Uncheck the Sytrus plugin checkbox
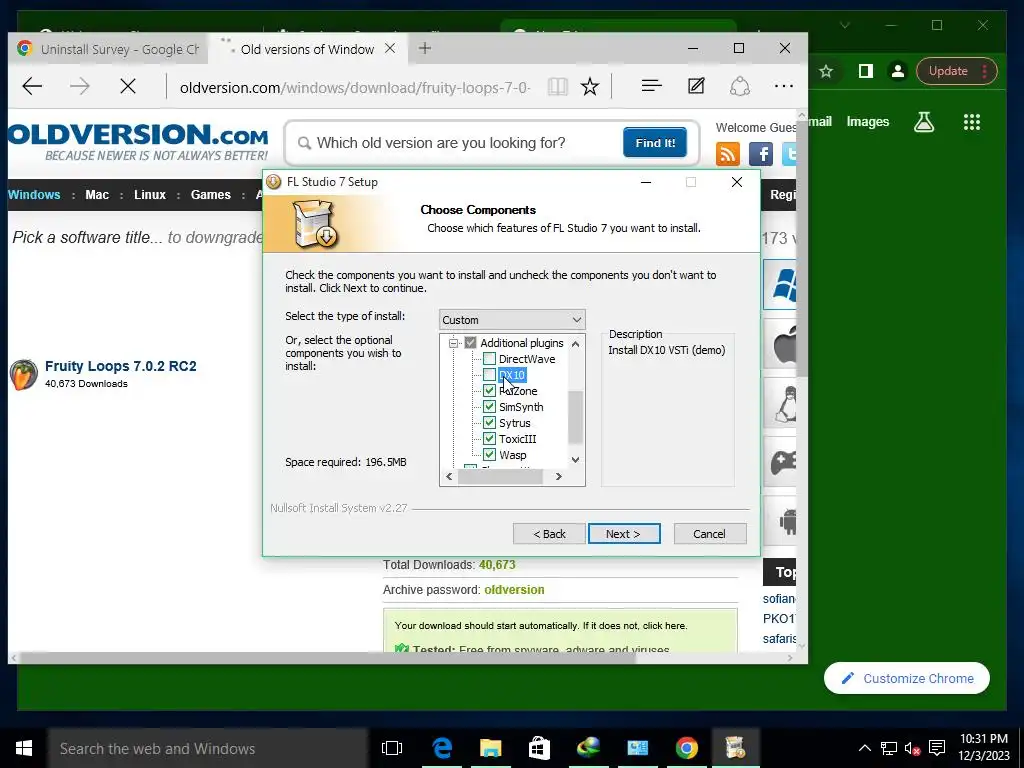The height and width of the screenshot is (768, 1024). [x=489, y=423]
